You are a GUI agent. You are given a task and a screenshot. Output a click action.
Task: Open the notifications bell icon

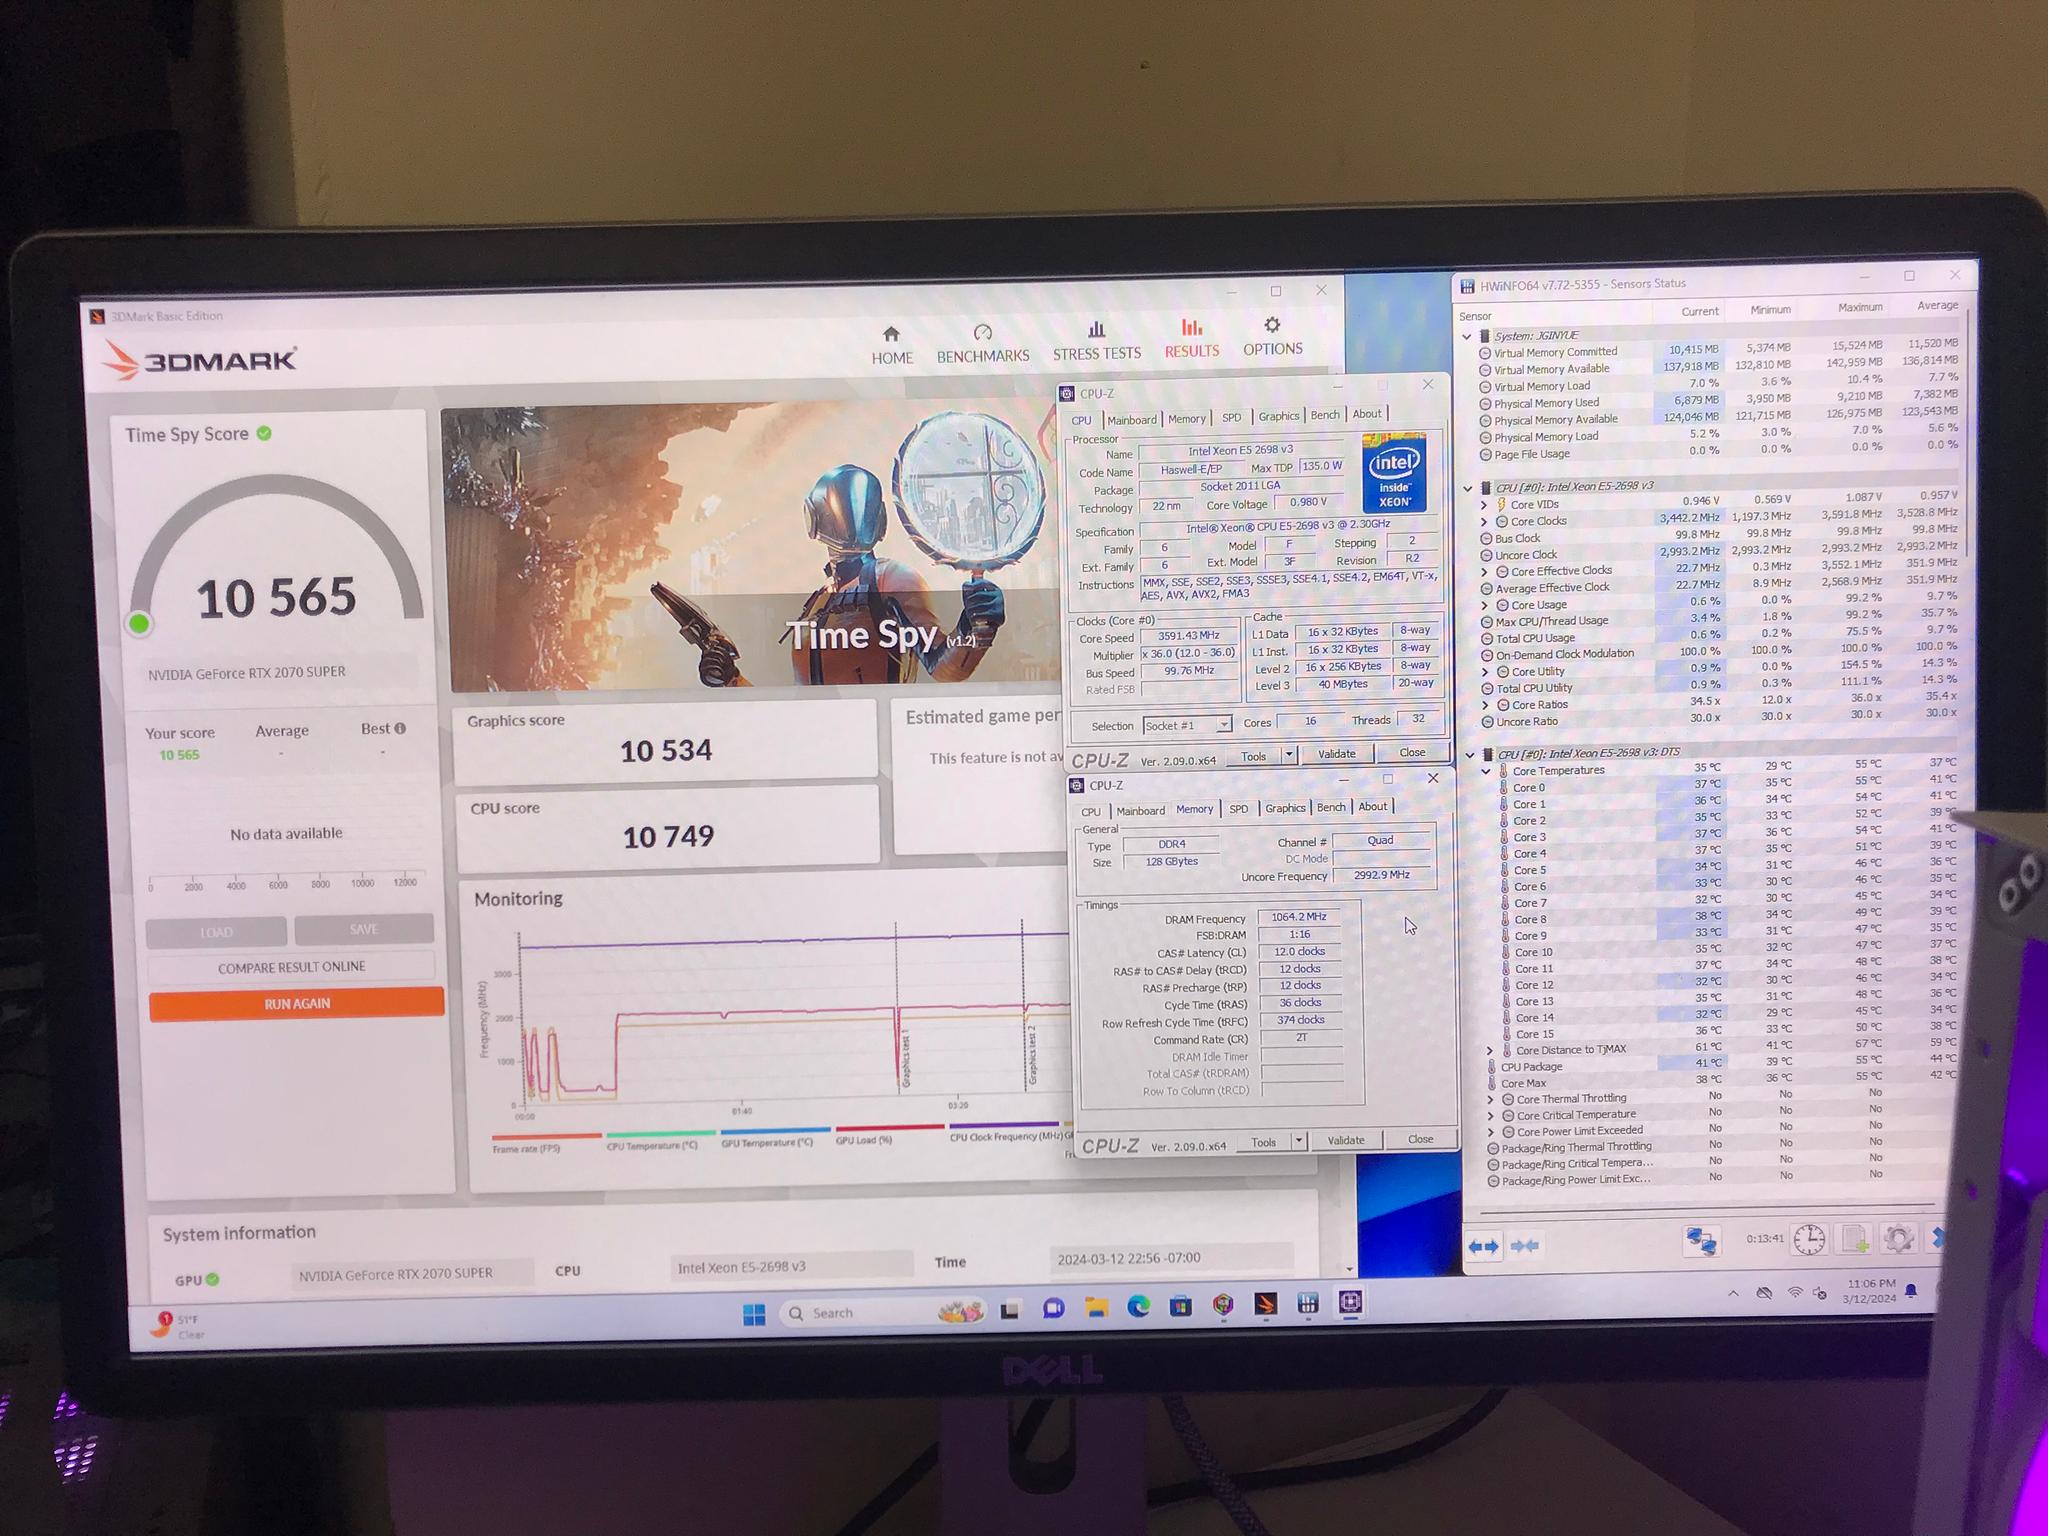(x=1911, y=1290)
